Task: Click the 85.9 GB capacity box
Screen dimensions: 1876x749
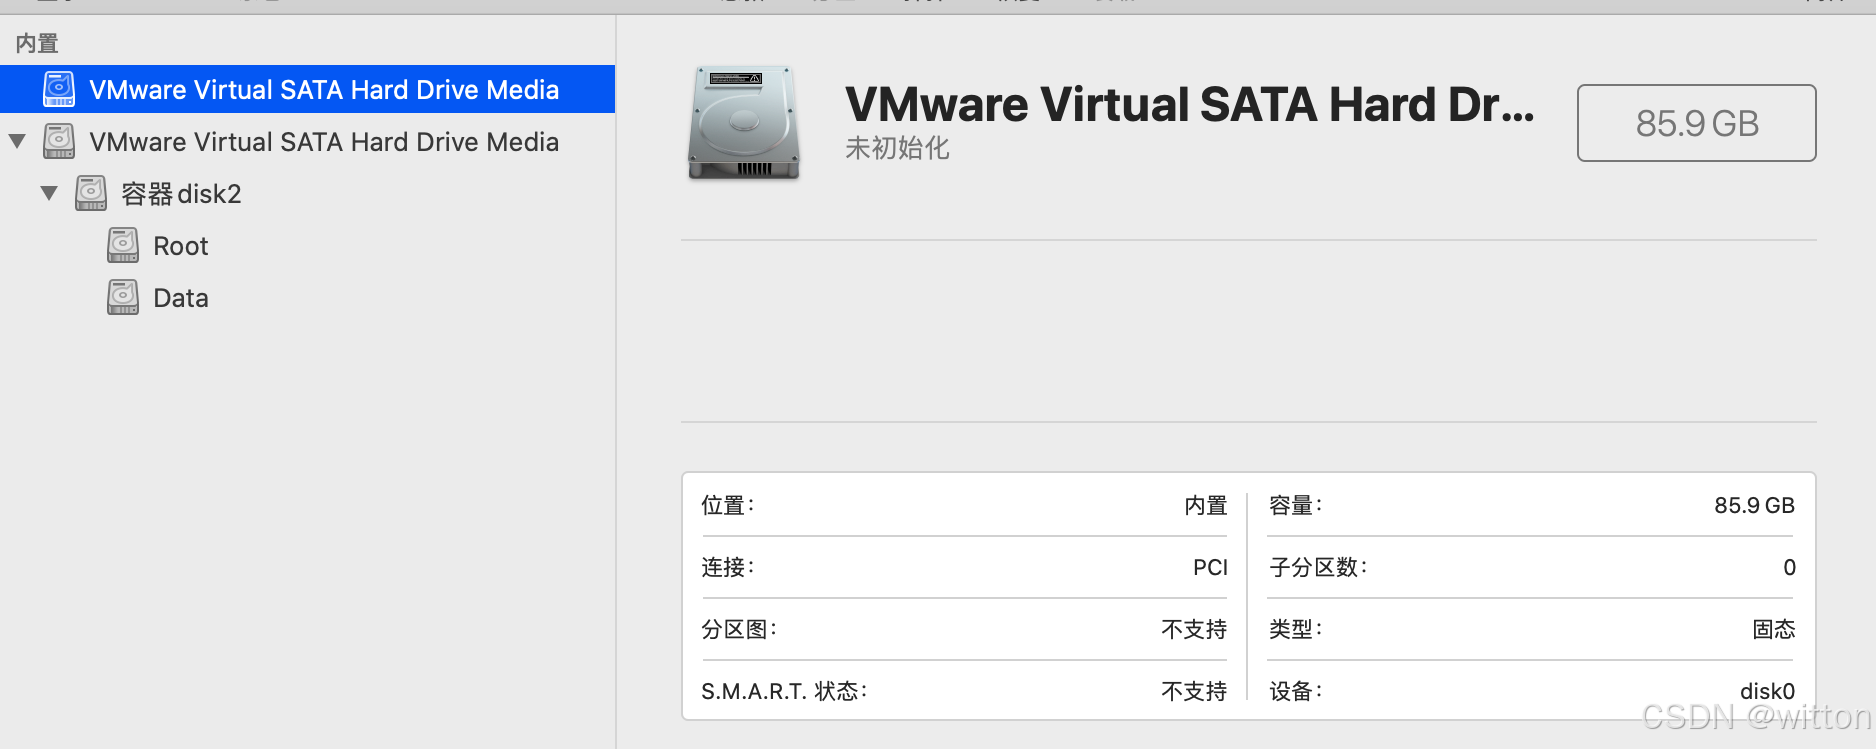Action: click(1696, 123)
